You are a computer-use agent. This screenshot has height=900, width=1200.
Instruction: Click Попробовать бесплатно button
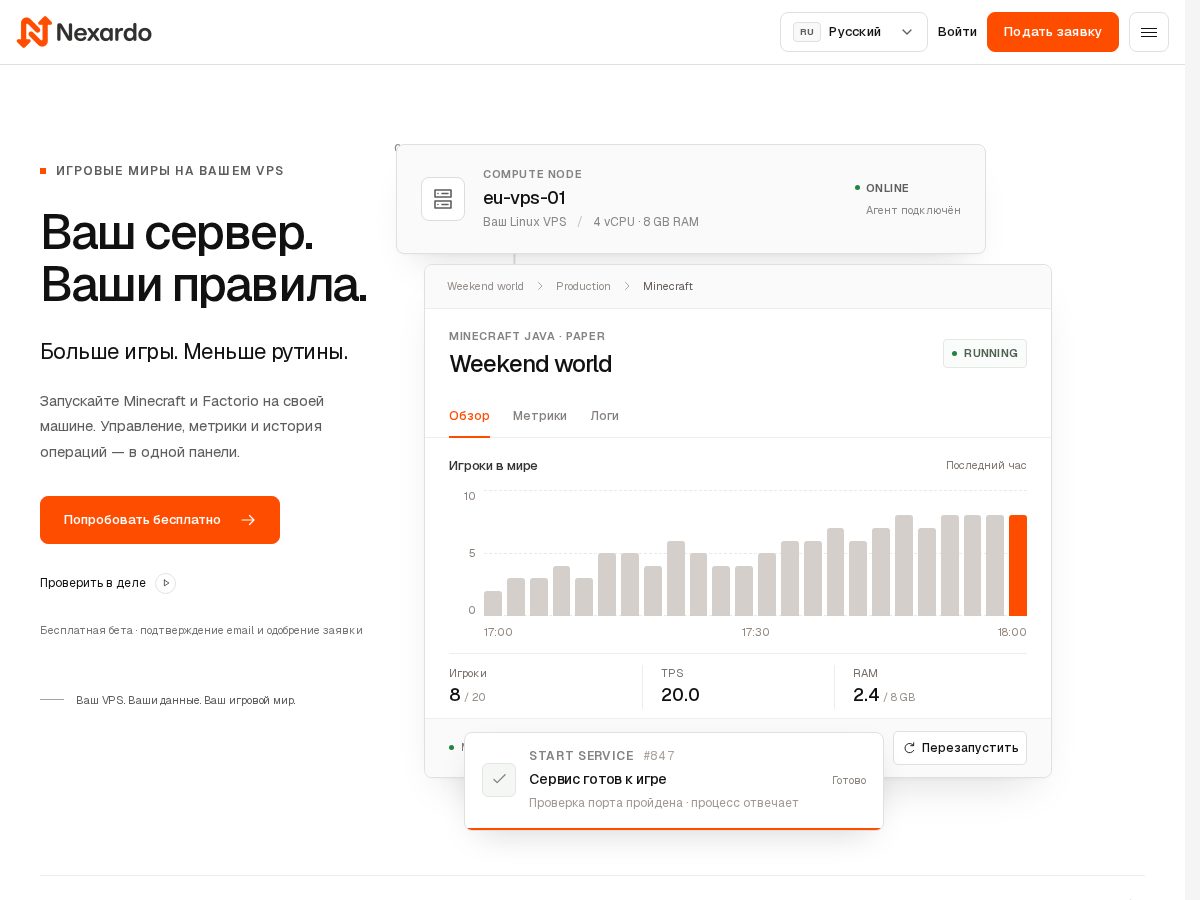[x=160, y=520]
